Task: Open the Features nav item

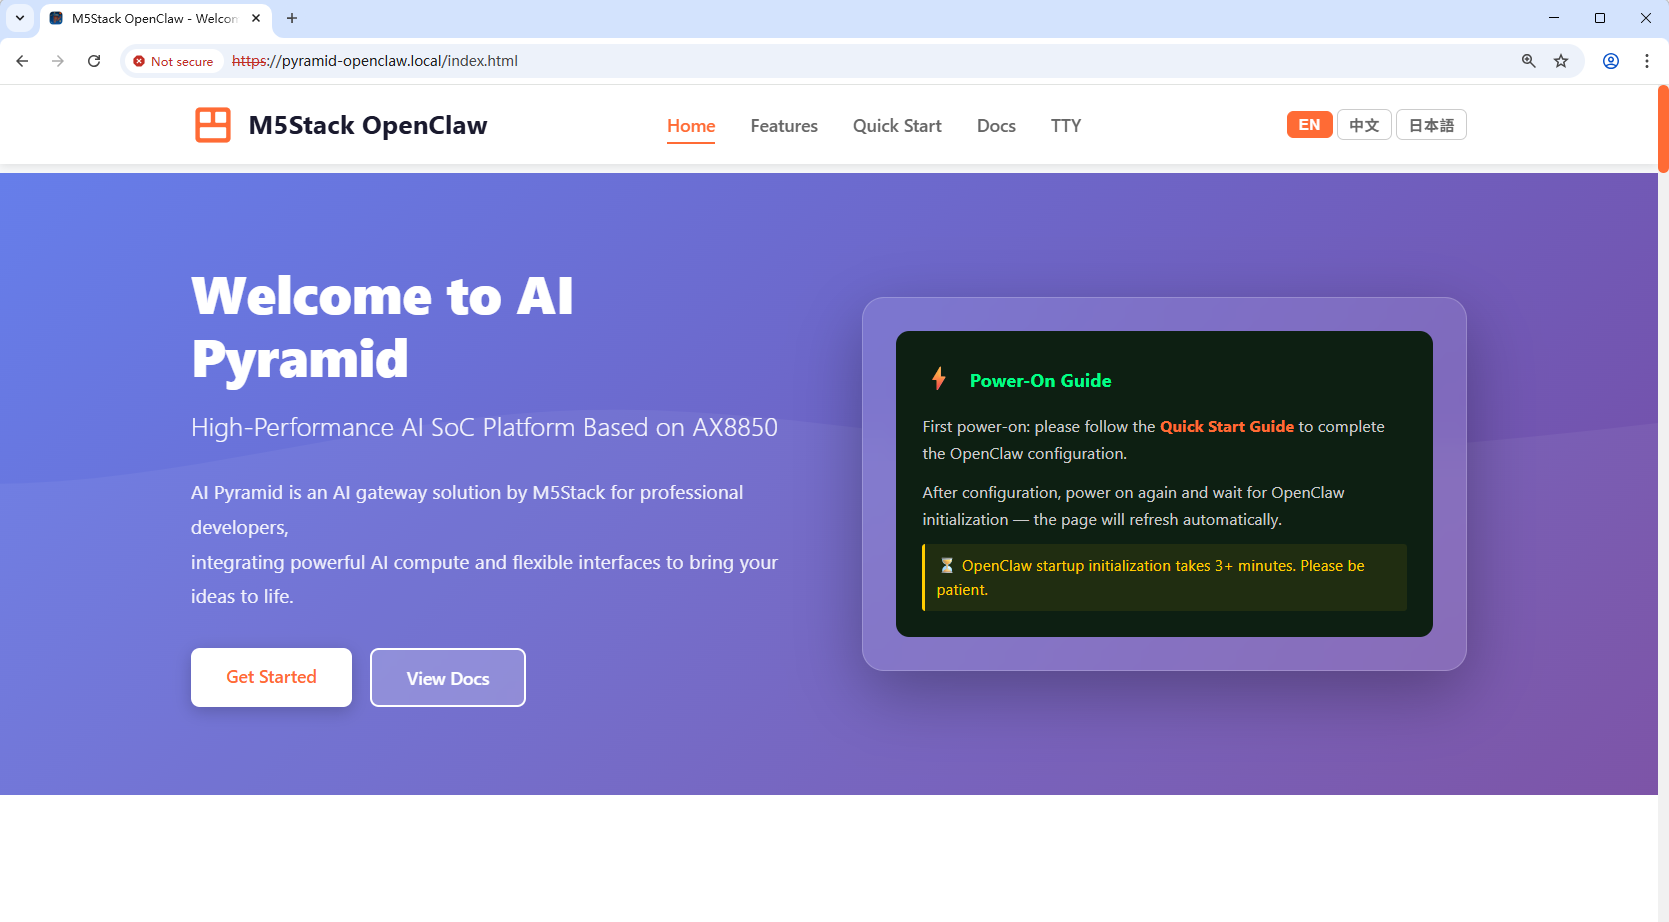Action: 784,126
